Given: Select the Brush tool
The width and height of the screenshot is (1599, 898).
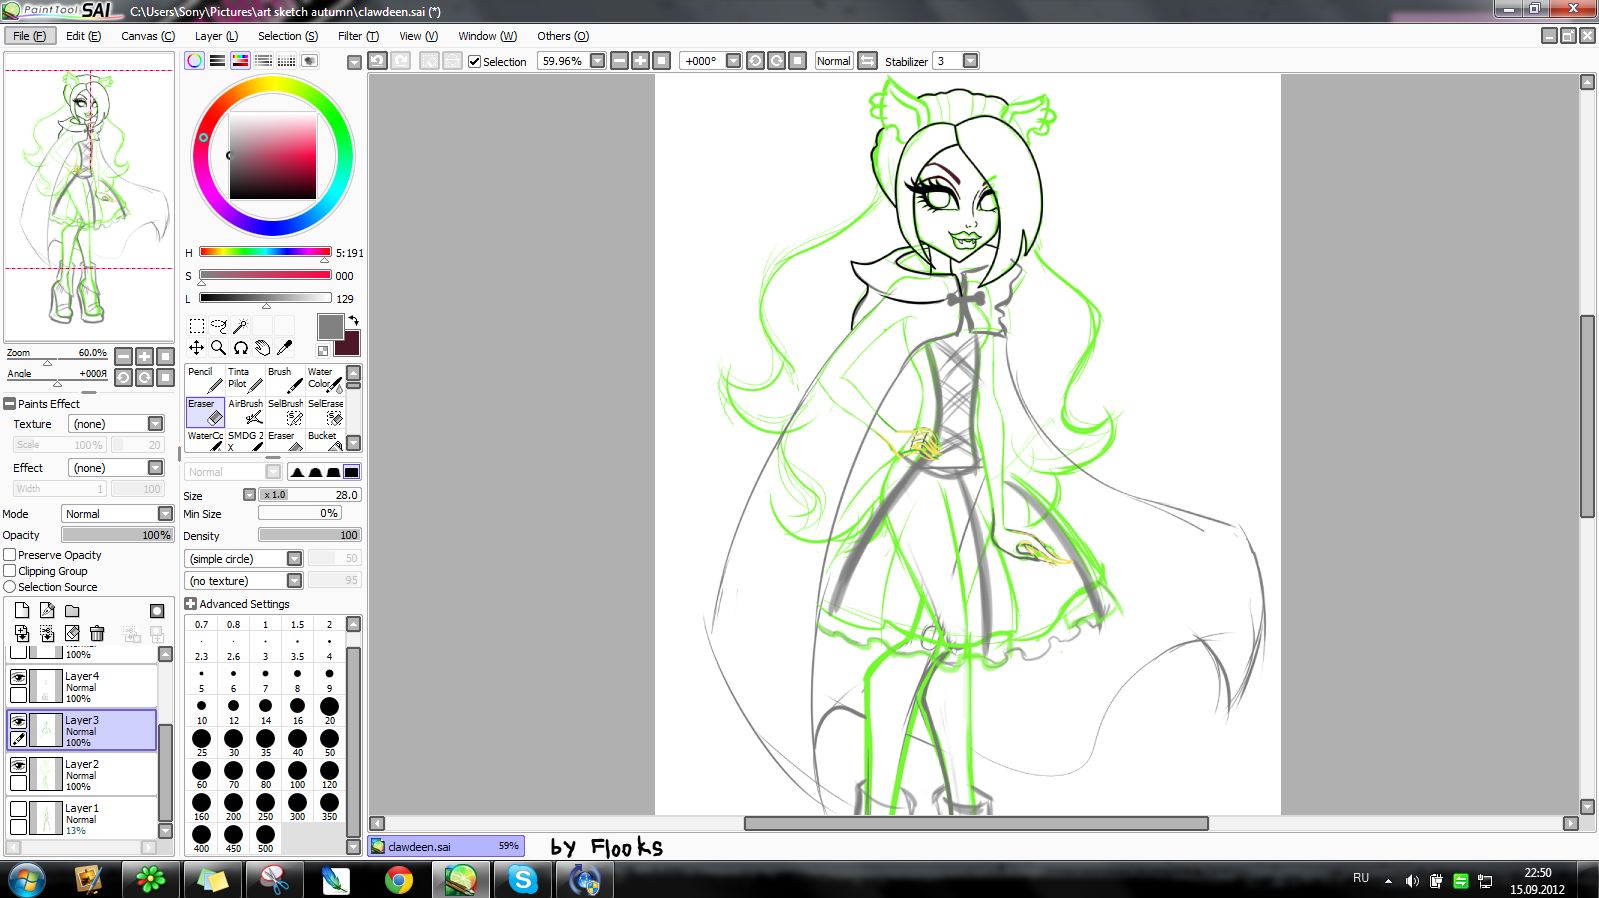Looking at the screenshot, I should (x=285, y=380).
